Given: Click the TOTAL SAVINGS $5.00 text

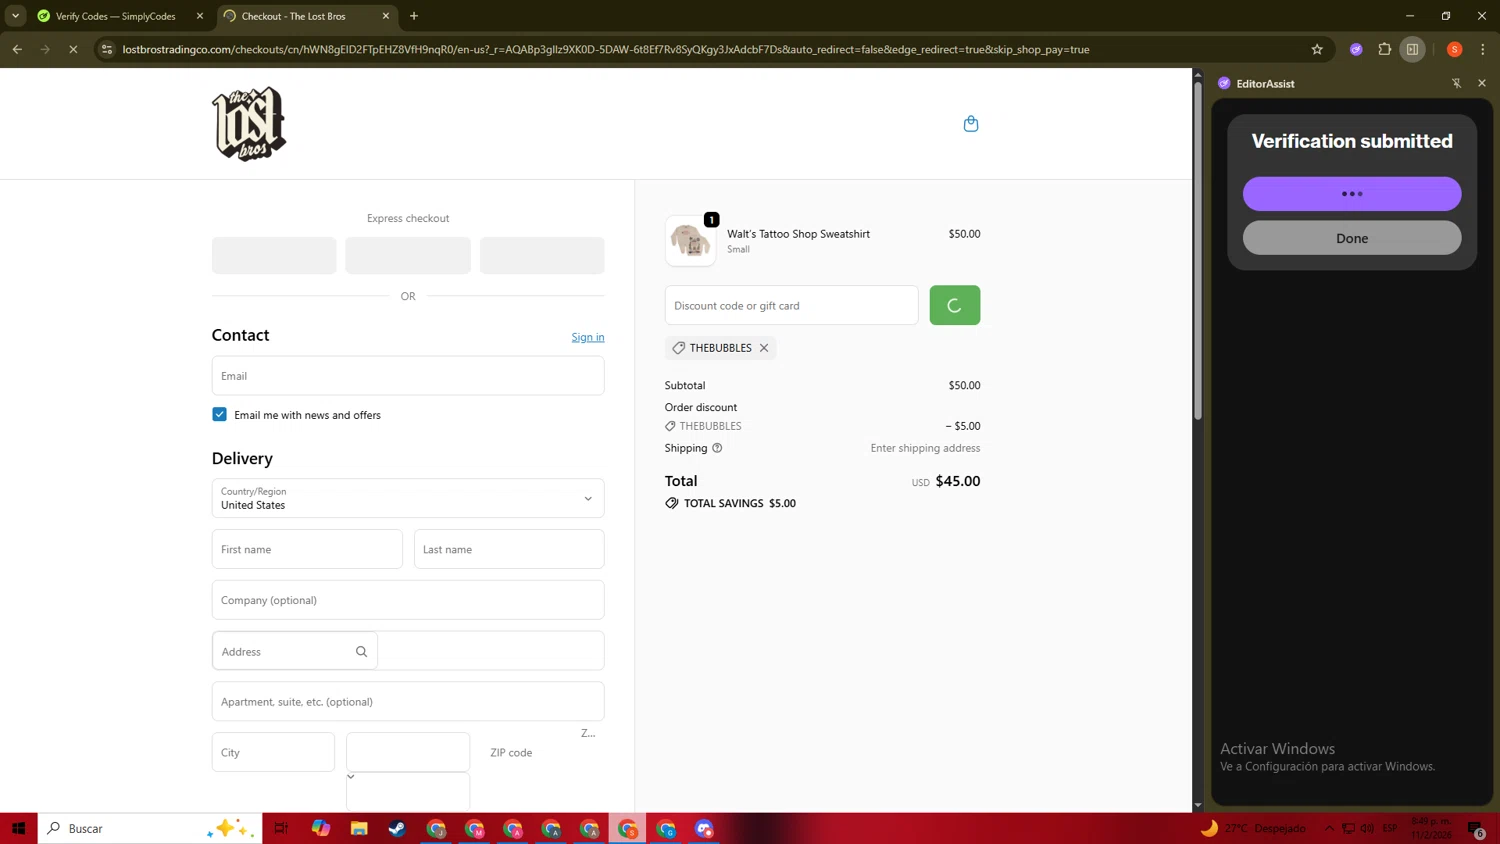Looking at the screenshot, I should pyautogui.click(x=740, y=503).
